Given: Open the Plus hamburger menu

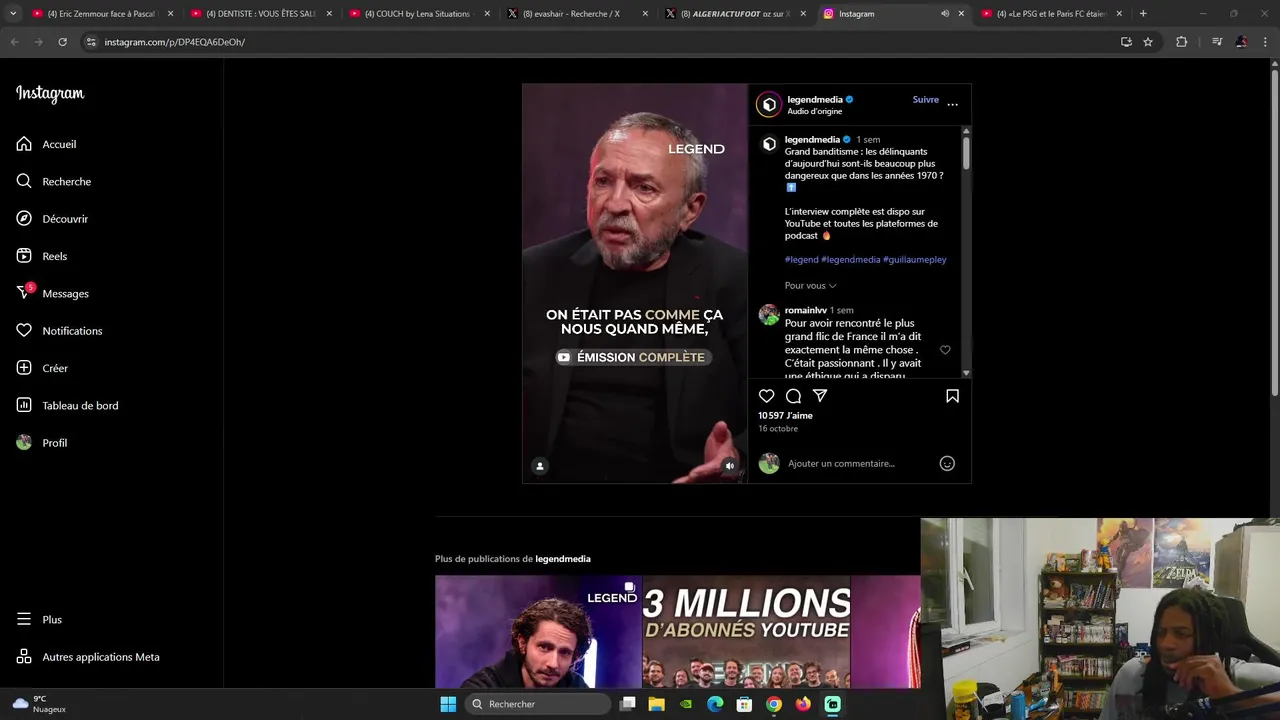Looking at the screenshot, I should tap(39, 619).
